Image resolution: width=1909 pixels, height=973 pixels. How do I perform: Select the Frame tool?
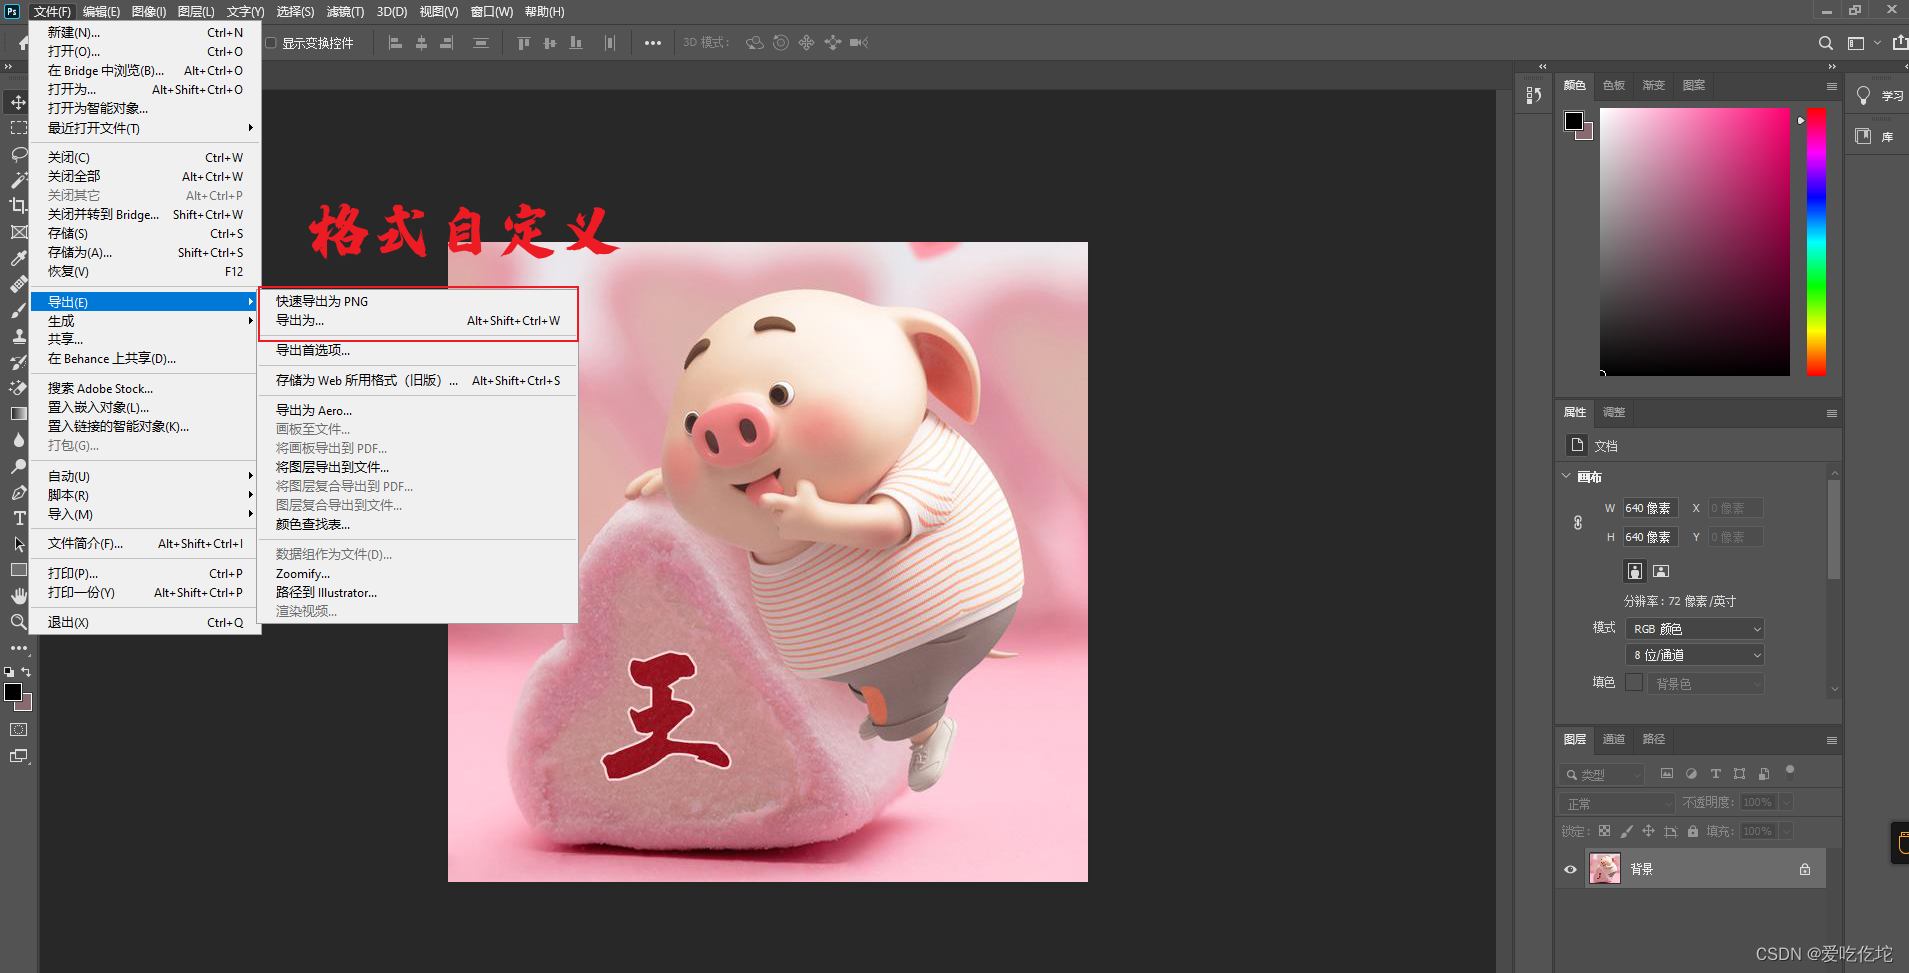pyautogui.click(x=18, y=231)
